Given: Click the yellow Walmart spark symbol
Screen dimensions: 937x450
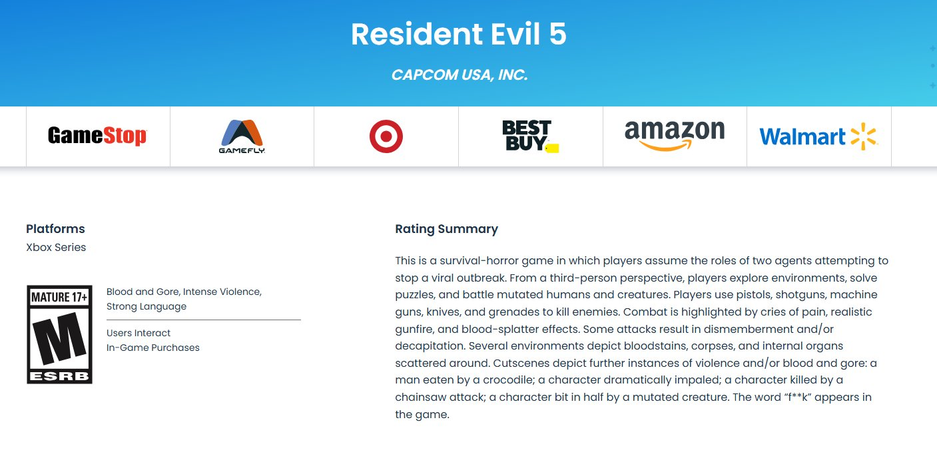Looking at the screenshot, I should tap(863, 137).
